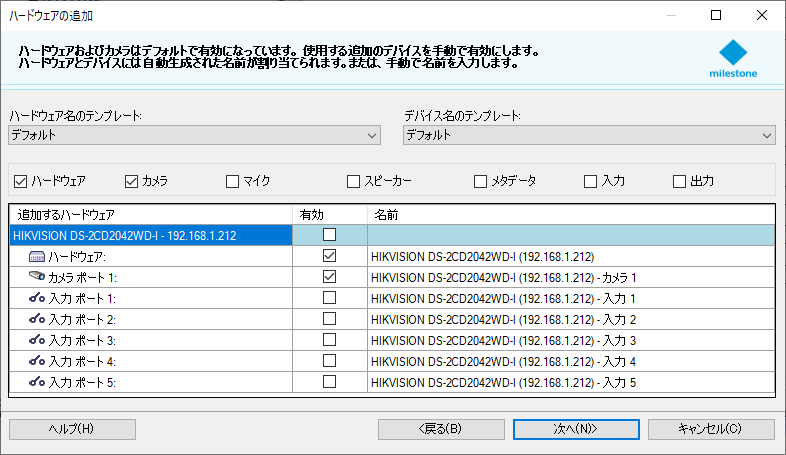
Task: Select the カメラ ポート 1: row label
Action: coord(82,278)
